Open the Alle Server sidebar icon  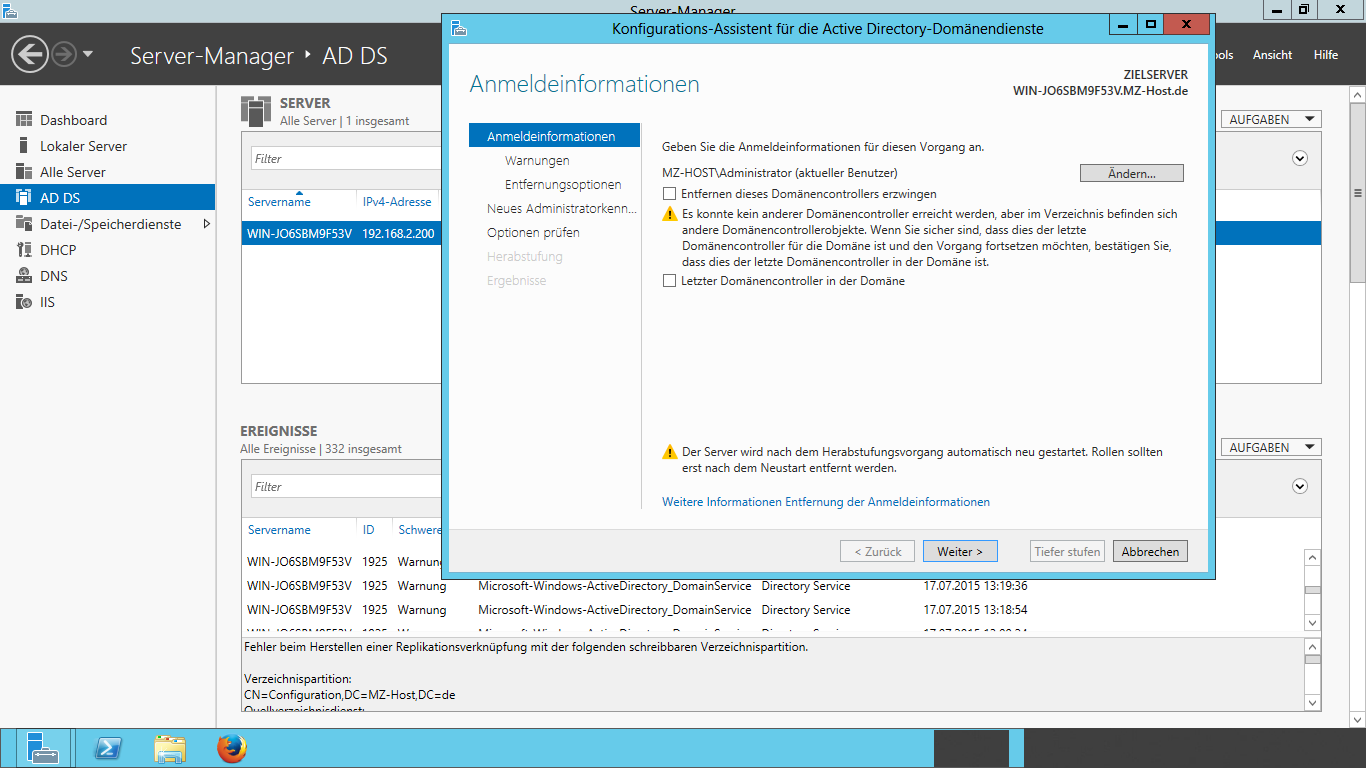click(x=24, y=172)
